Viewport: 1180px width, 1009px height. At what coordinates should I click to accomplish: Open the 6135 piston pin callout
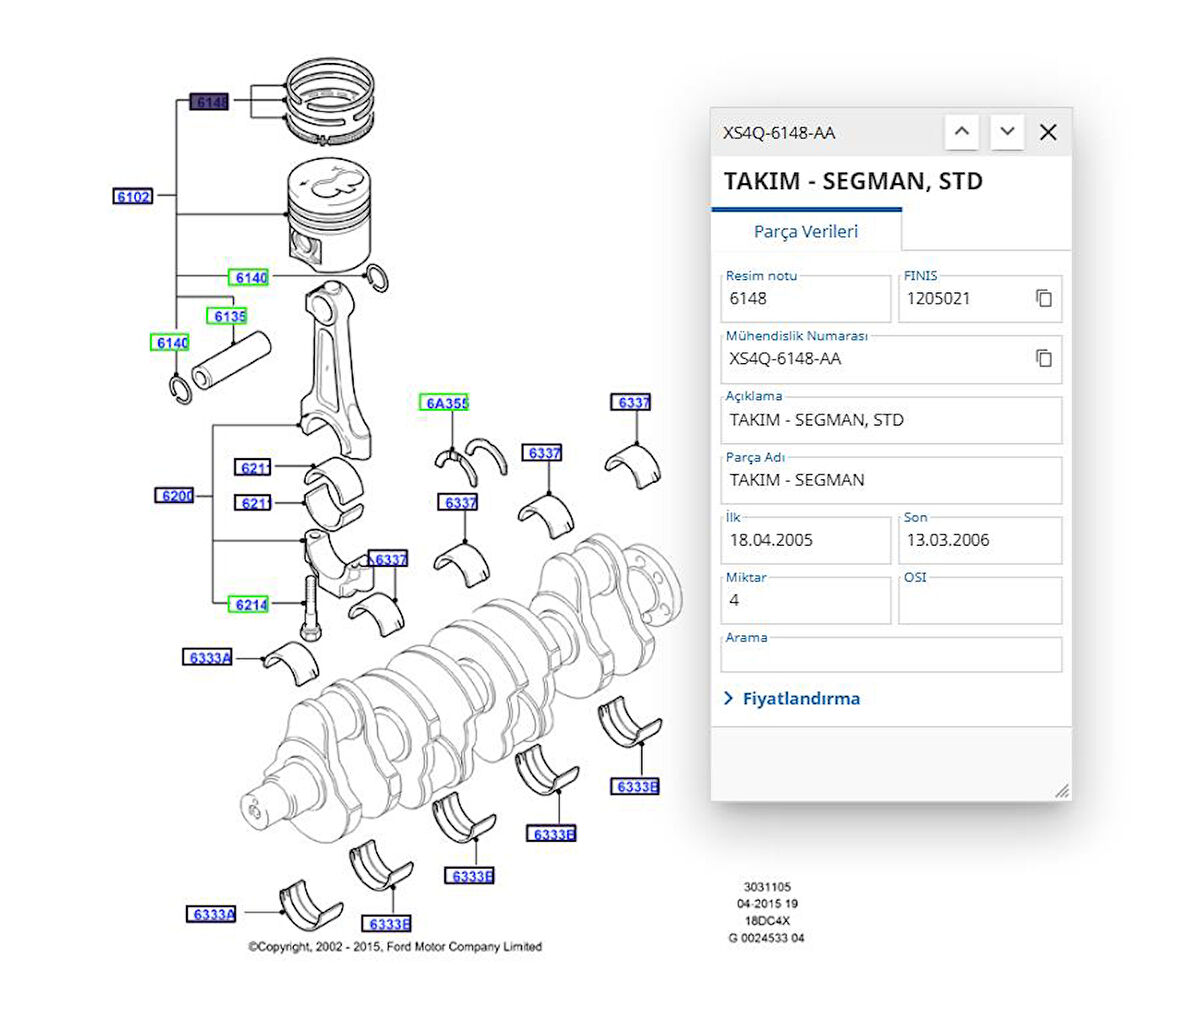pyautogui.click(x=228, y=316)
